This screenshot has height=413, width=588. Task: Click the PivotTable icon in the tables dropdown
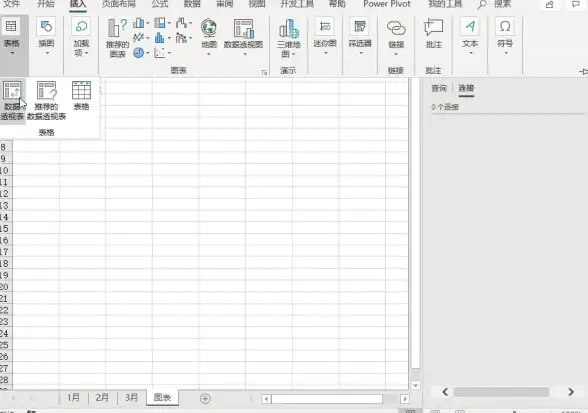[12, 91]
